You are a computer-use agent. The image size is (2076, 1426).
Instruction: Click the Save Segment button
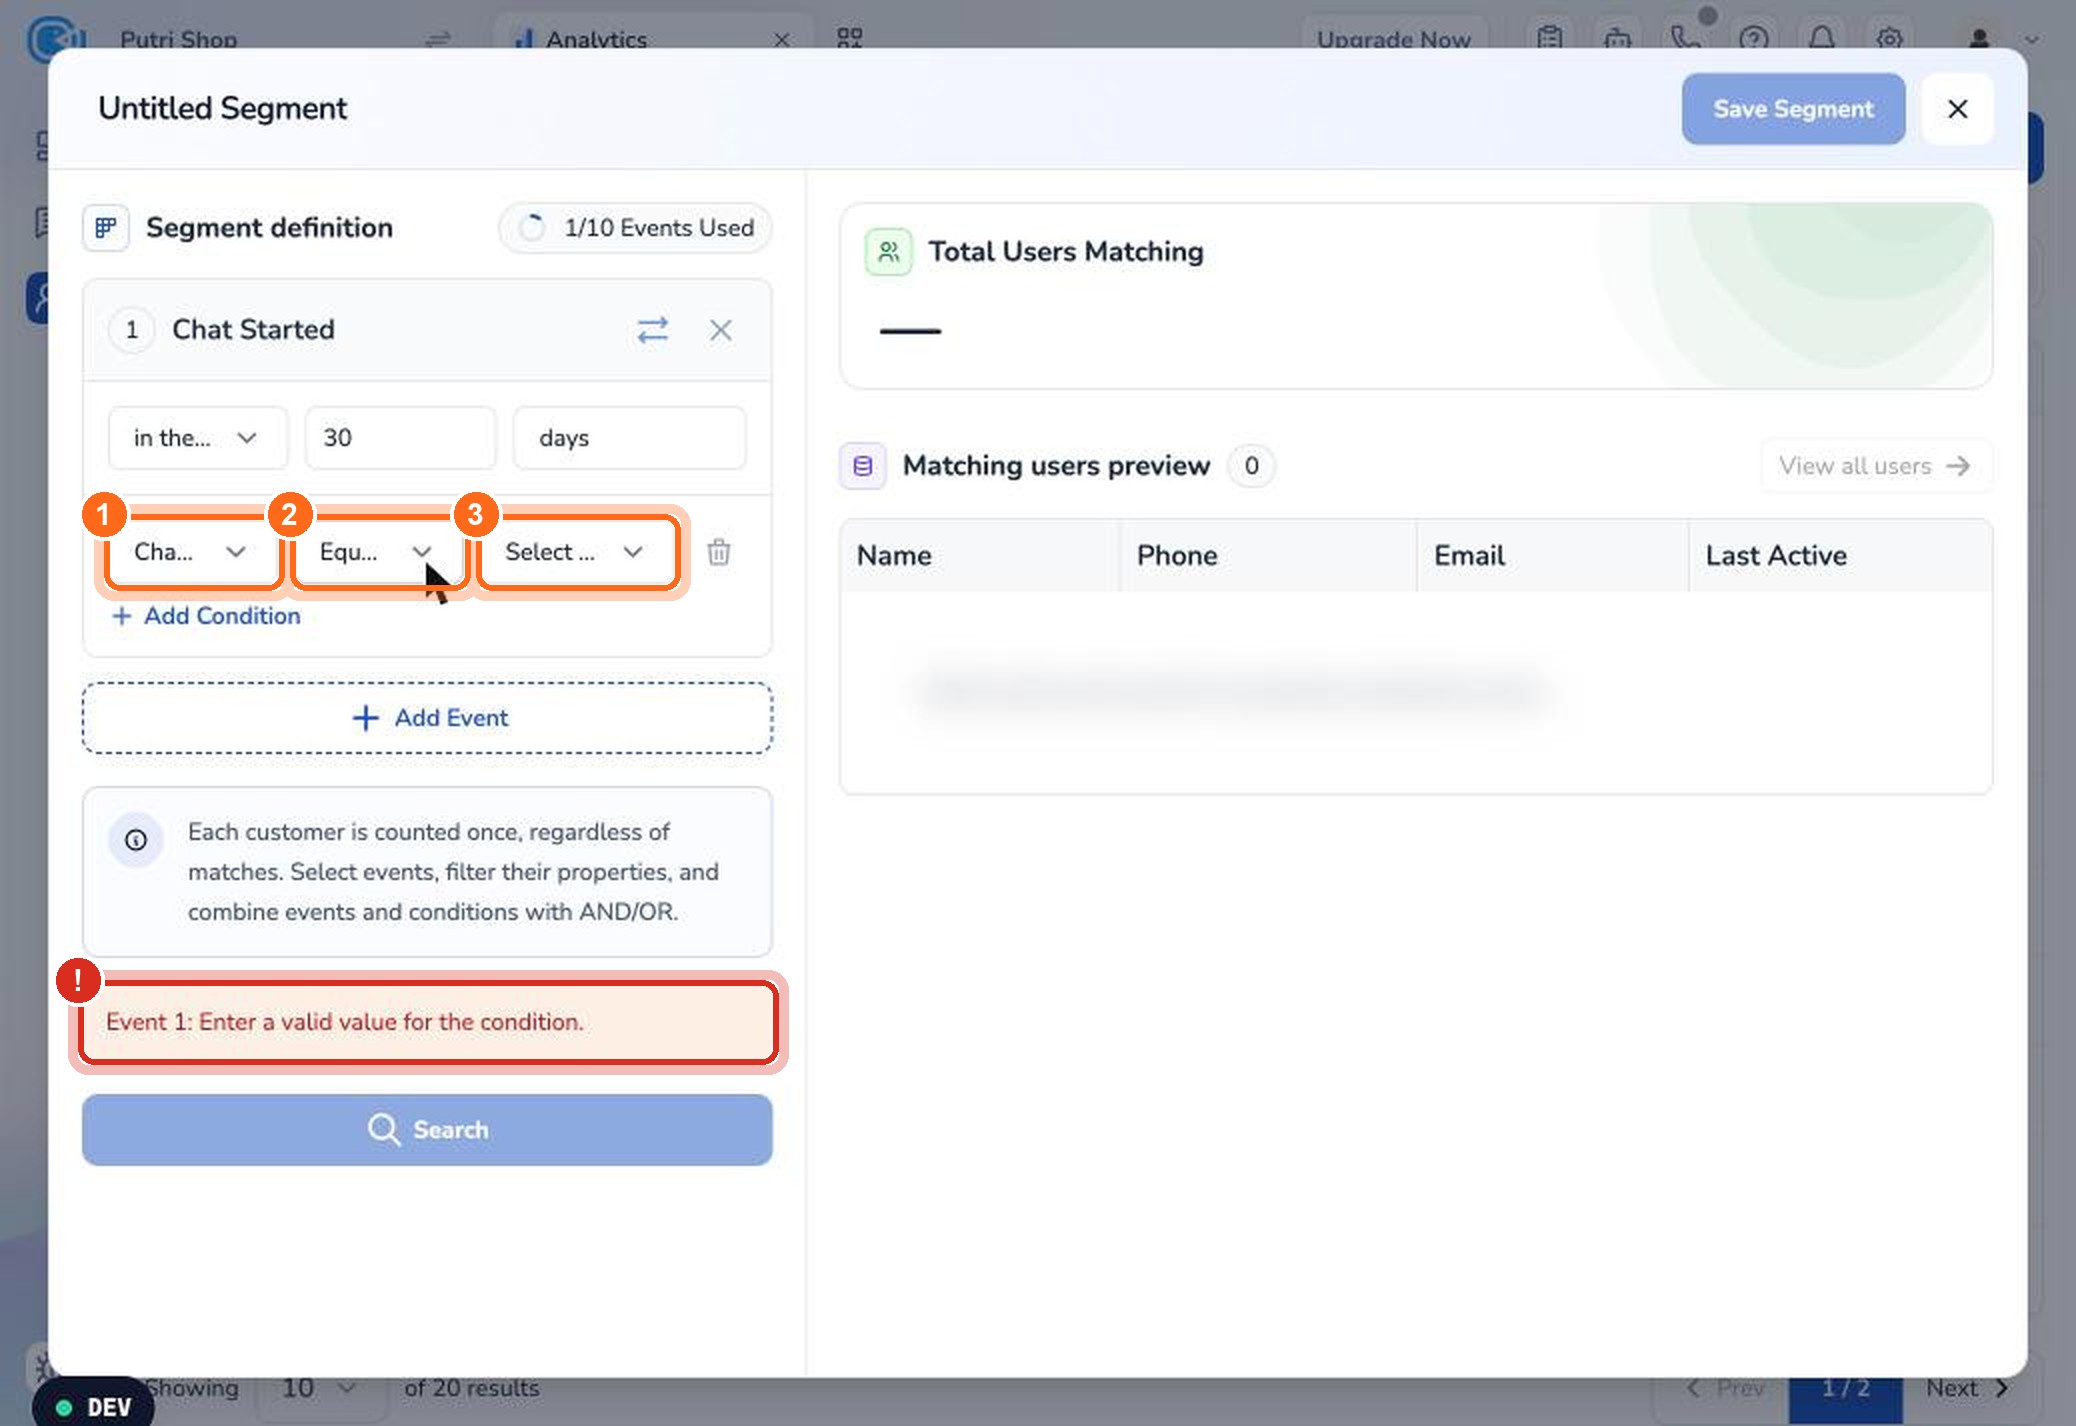1793,109
